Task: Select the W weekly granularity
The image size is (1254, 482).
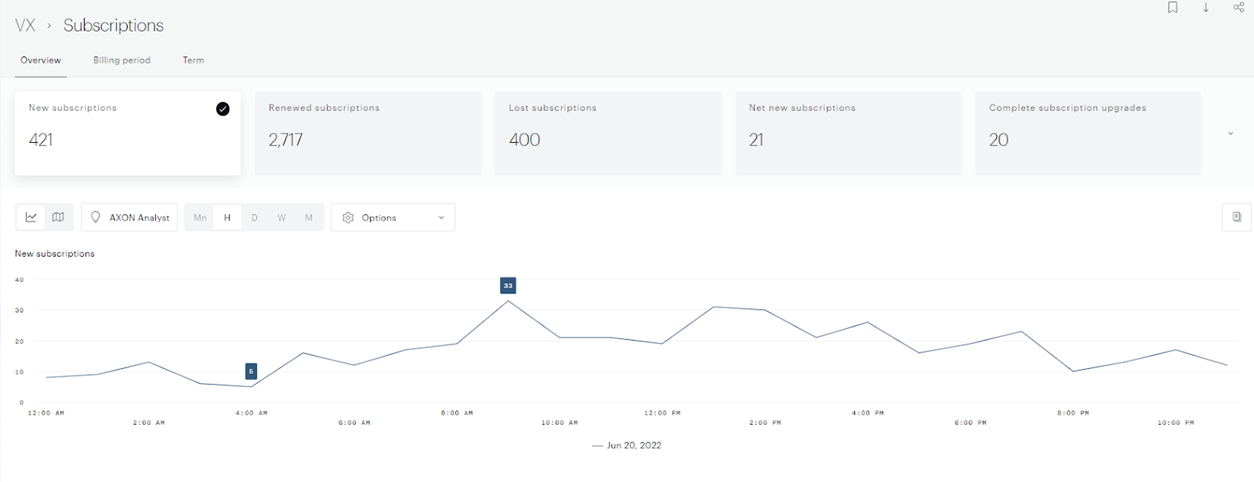Action: (282, 217)
